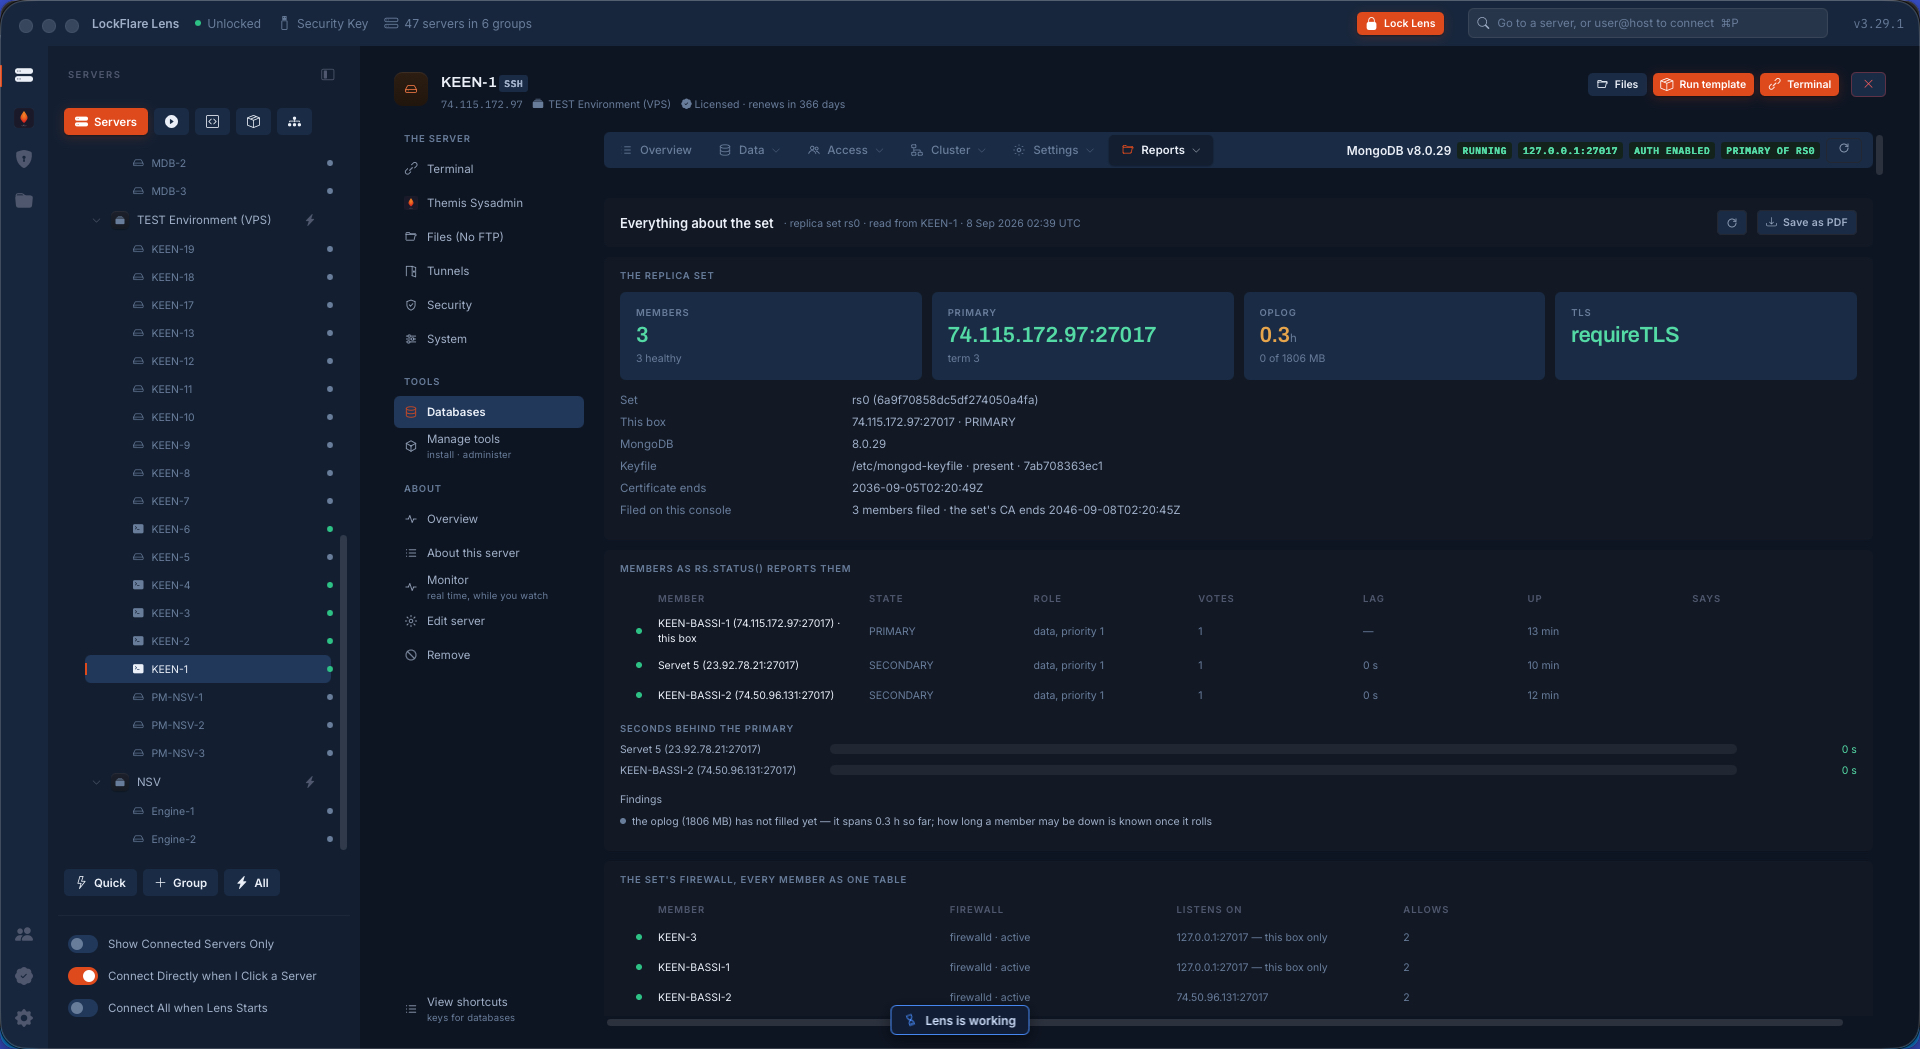Refresh the replica set report
1920x1049 pixels.
[1732, 223]
